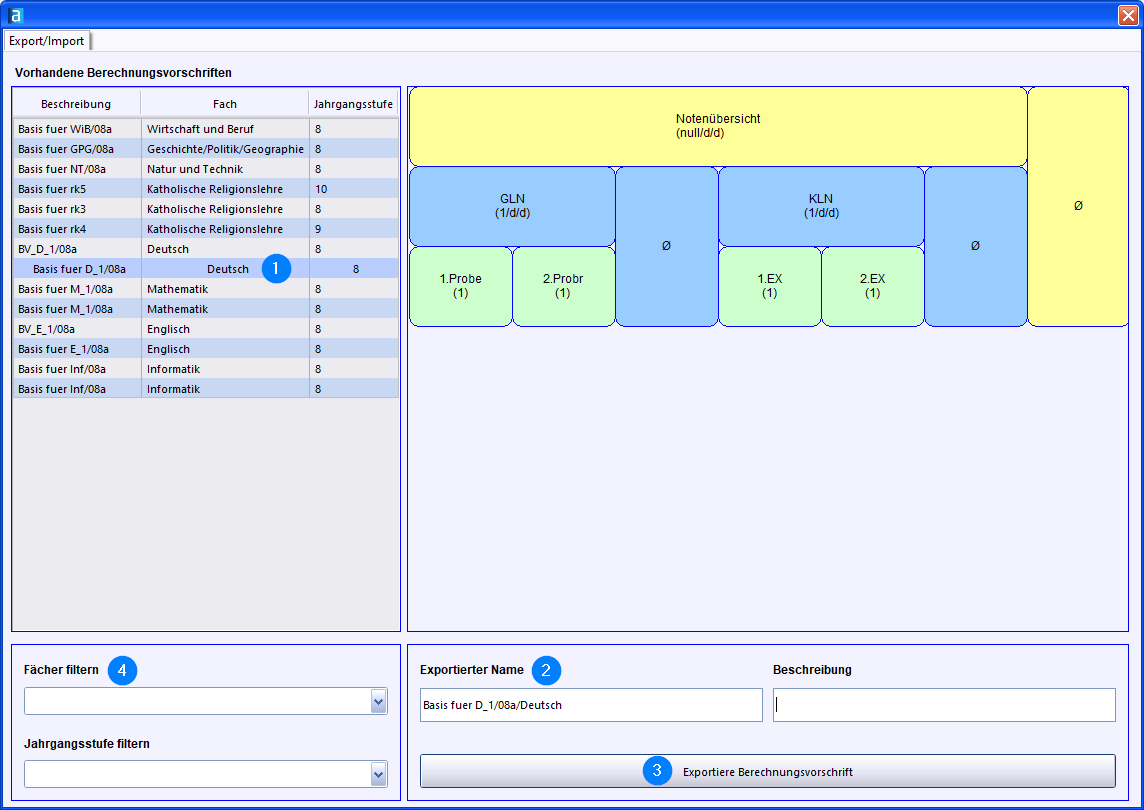
Task: Select row Basis fuer WiB/08a
Action: (206, 129)
